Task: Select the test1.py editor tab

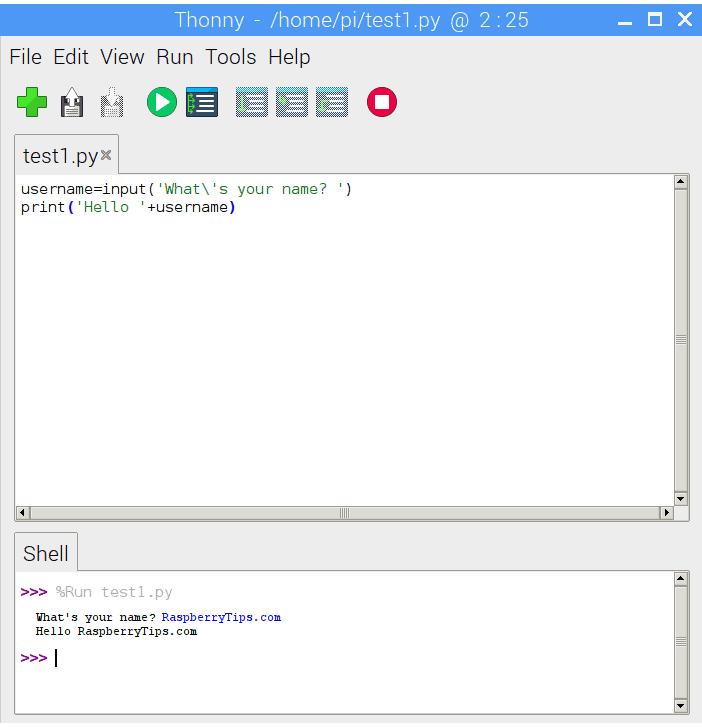Action: (59, 156)
